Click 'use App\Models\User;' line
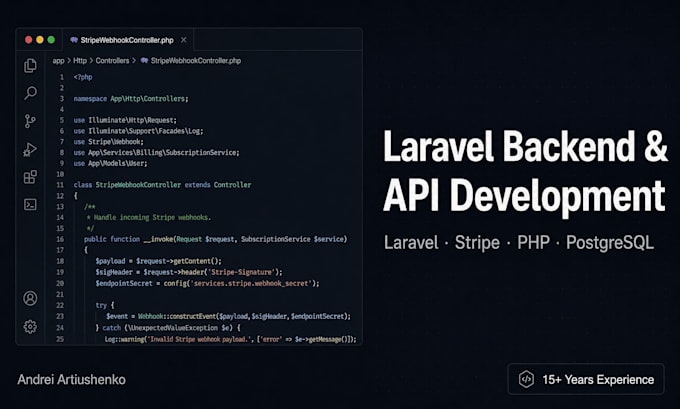 [x=111, y=164]
